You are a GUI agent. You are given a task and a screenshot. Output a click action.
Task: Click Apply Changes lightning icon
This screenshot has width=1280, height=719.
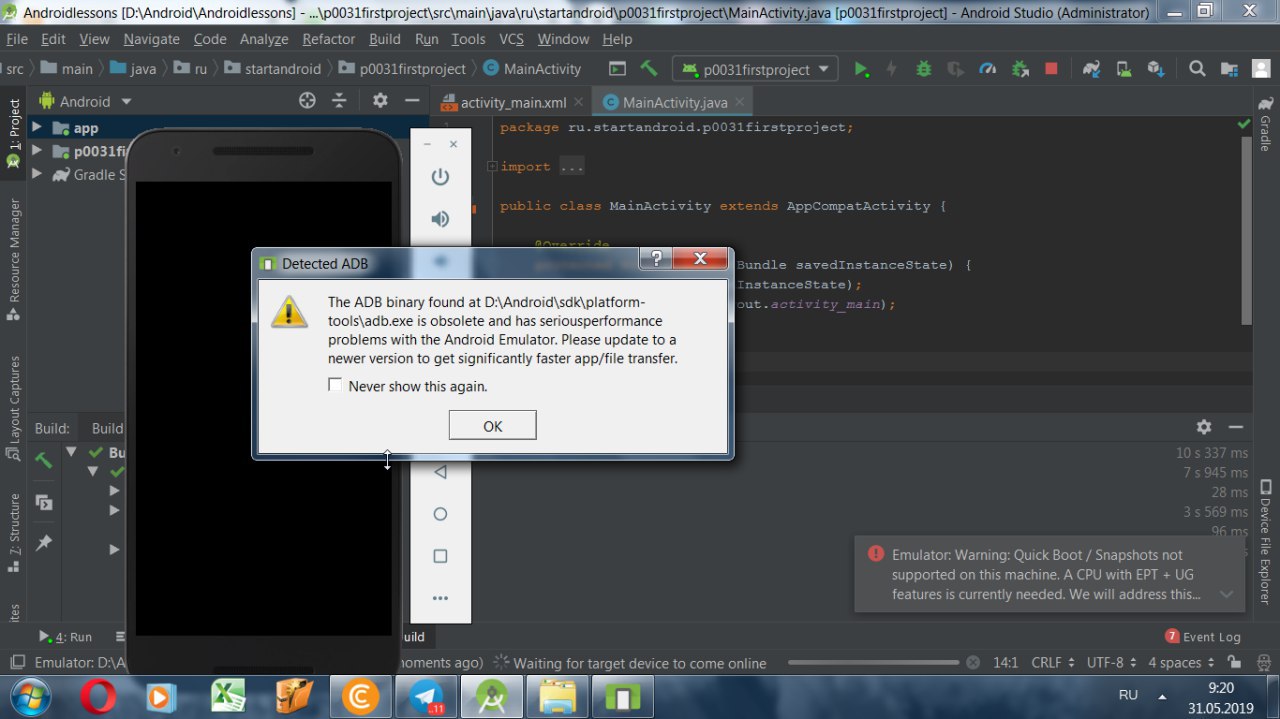click(x=892, y=69)
